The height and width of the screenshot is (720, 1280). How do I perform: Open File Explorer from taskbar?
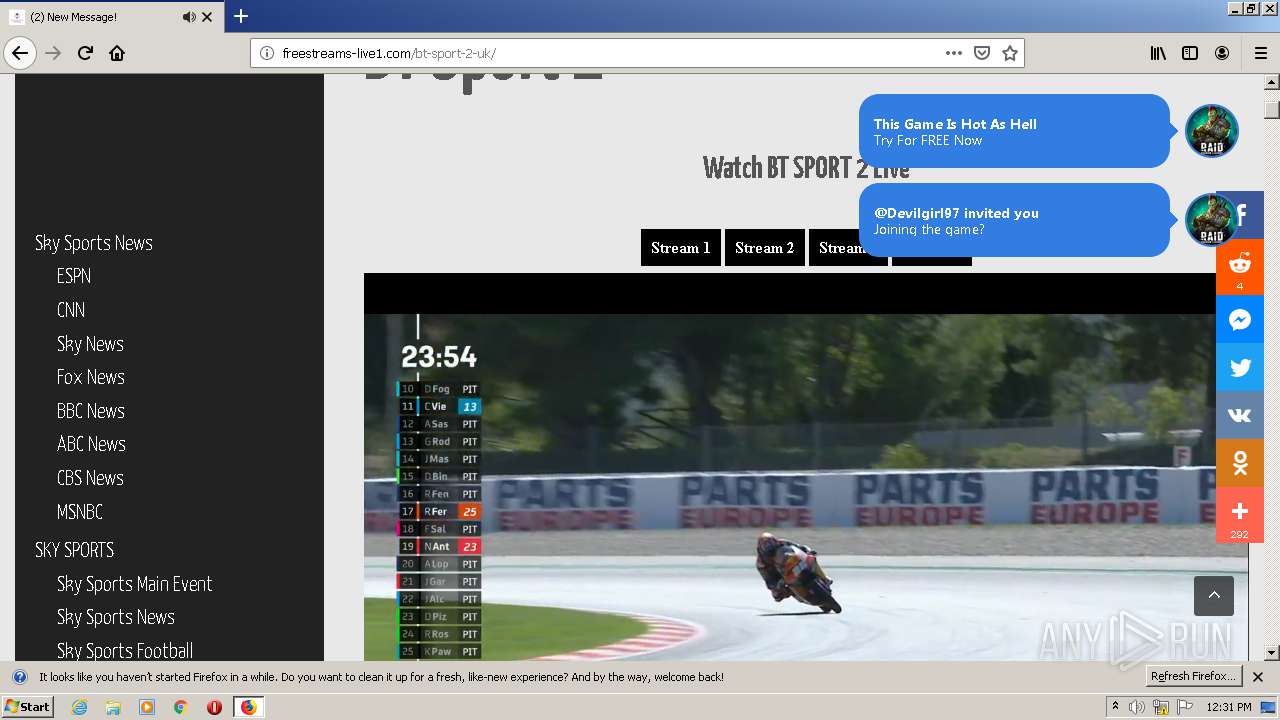(x=113, y=707)
